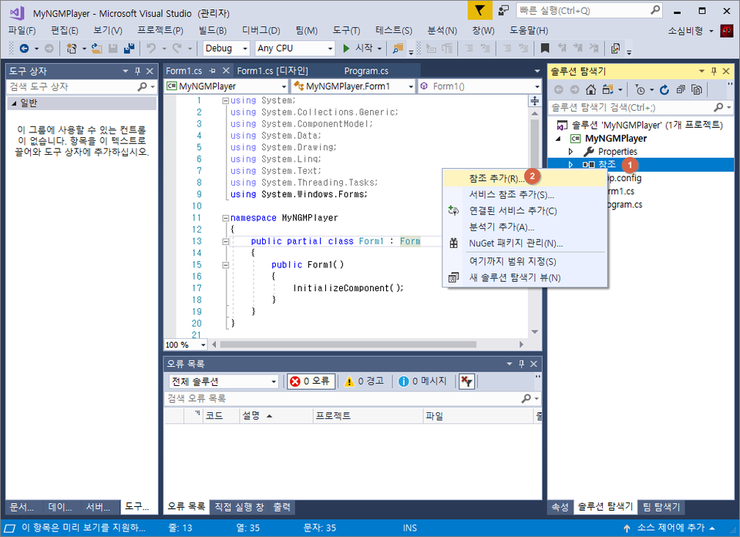740x537 pixels.
Task: Click the Visual Studio logo icon
Action: tap(17, 13)
